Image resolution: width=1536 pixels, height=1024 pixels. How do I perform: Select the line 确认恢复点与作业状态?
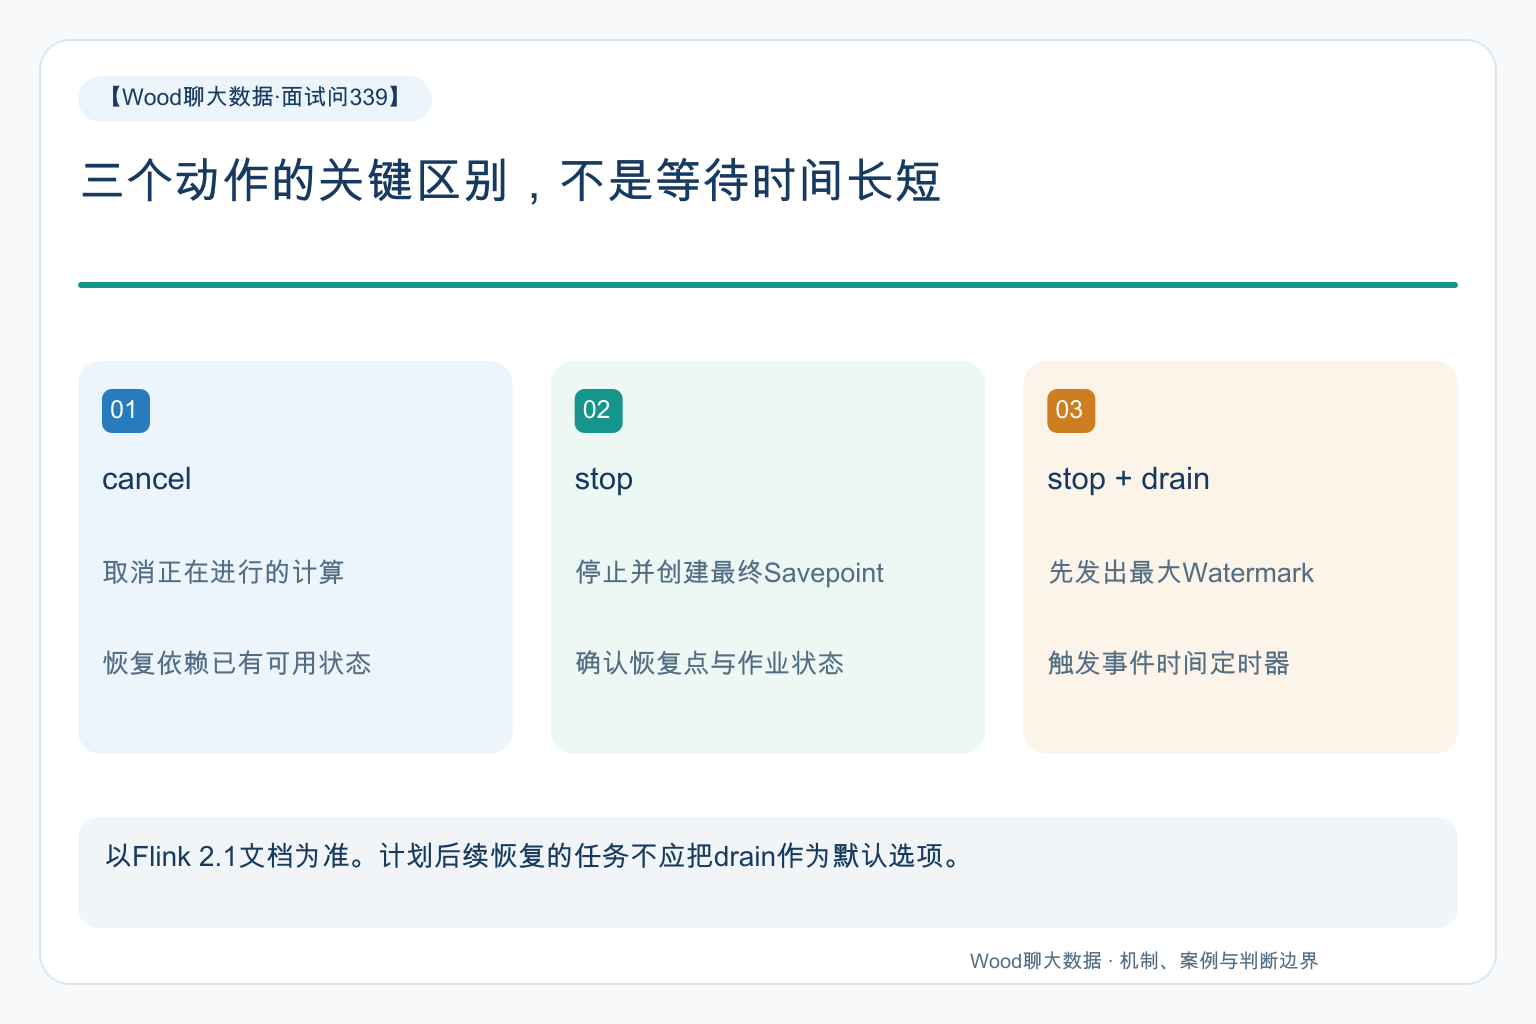[709, 663]
